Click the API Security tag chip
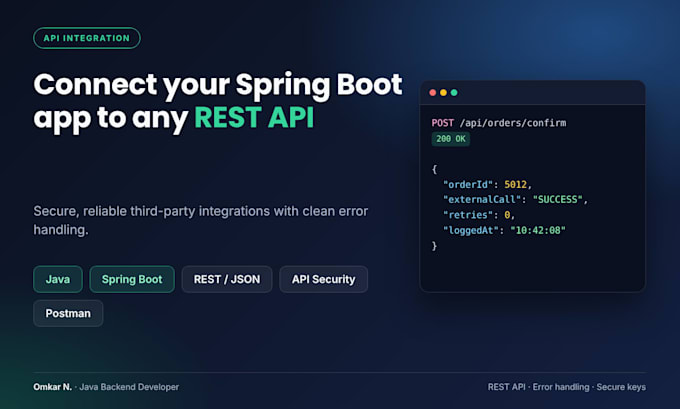Image resolution: width=680 pixels, height=409 pixels. pyautogui.click(x=324, y=279)
